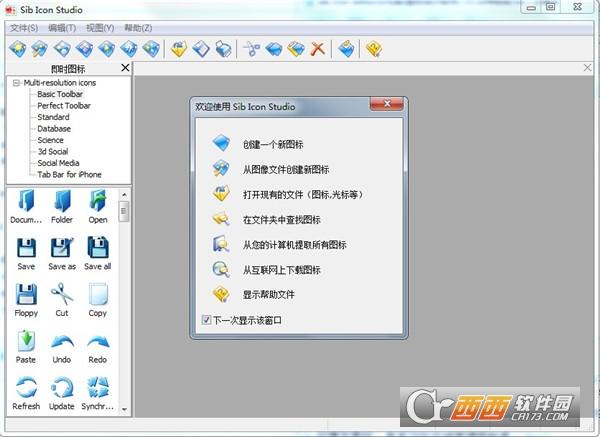The height and width of the screenshot is (437, 600).
Task: Close the welcome dialog with red X
Action: coord(387,104)
